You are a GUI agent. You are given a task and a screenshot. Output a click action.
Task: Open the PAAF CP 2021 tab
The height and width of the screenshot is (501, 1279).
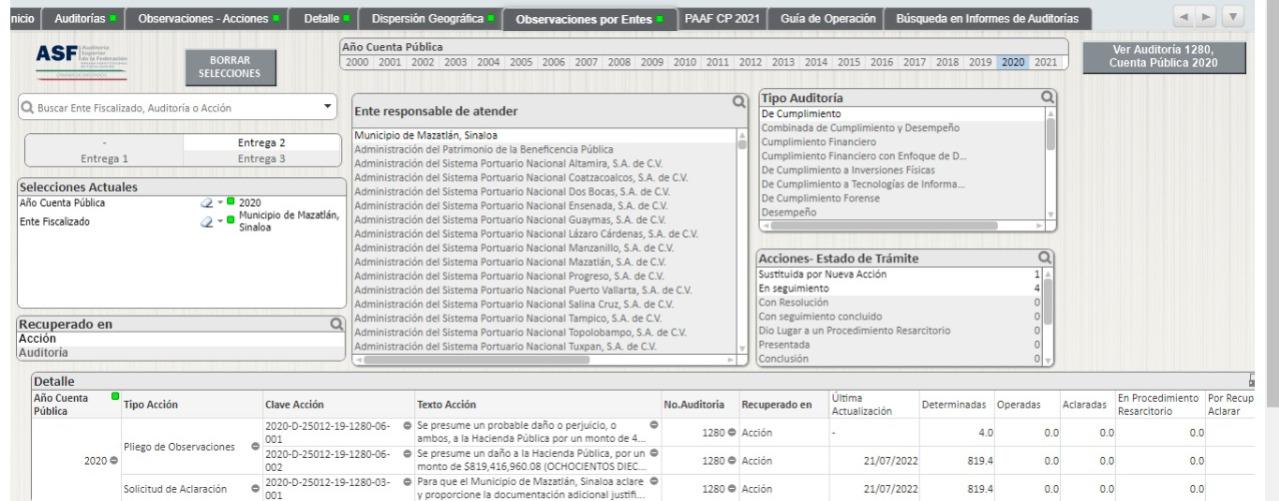coord(720,19)
